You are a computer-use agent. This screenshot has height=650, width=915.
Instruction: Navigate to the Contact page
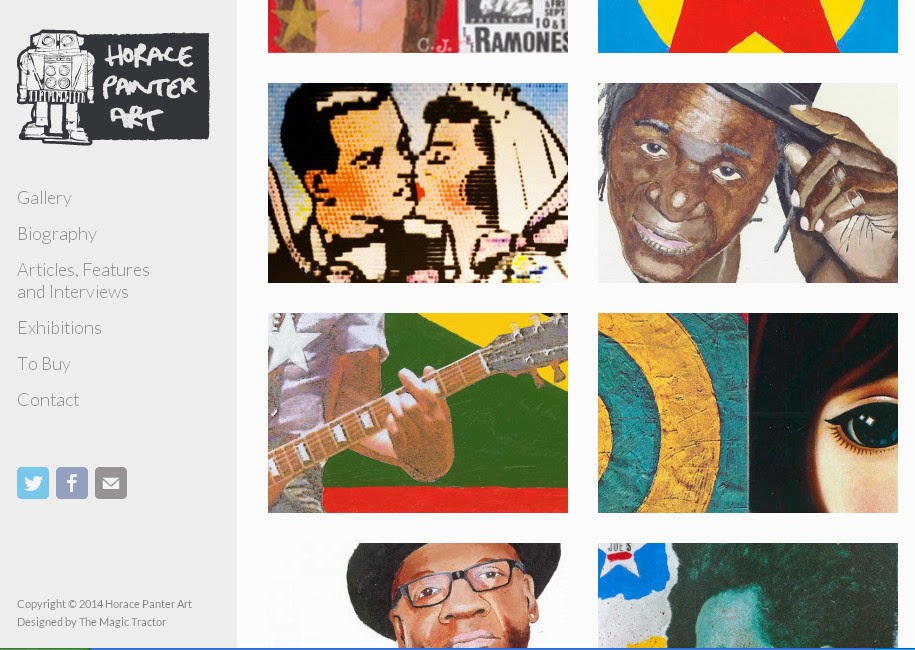pyautogui.click(x=48, y=400)
